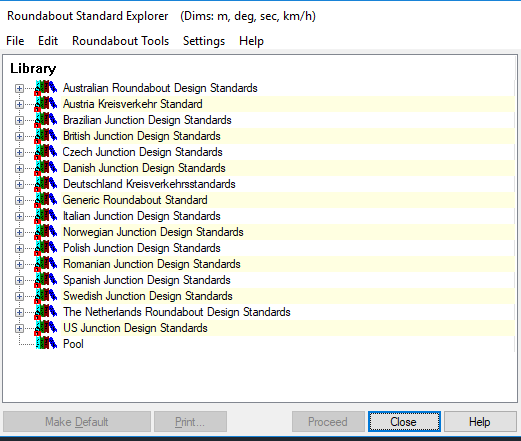The image size is (521, 441).
Task: Select US Junction Design Standards entry
Action: point(135,328)
